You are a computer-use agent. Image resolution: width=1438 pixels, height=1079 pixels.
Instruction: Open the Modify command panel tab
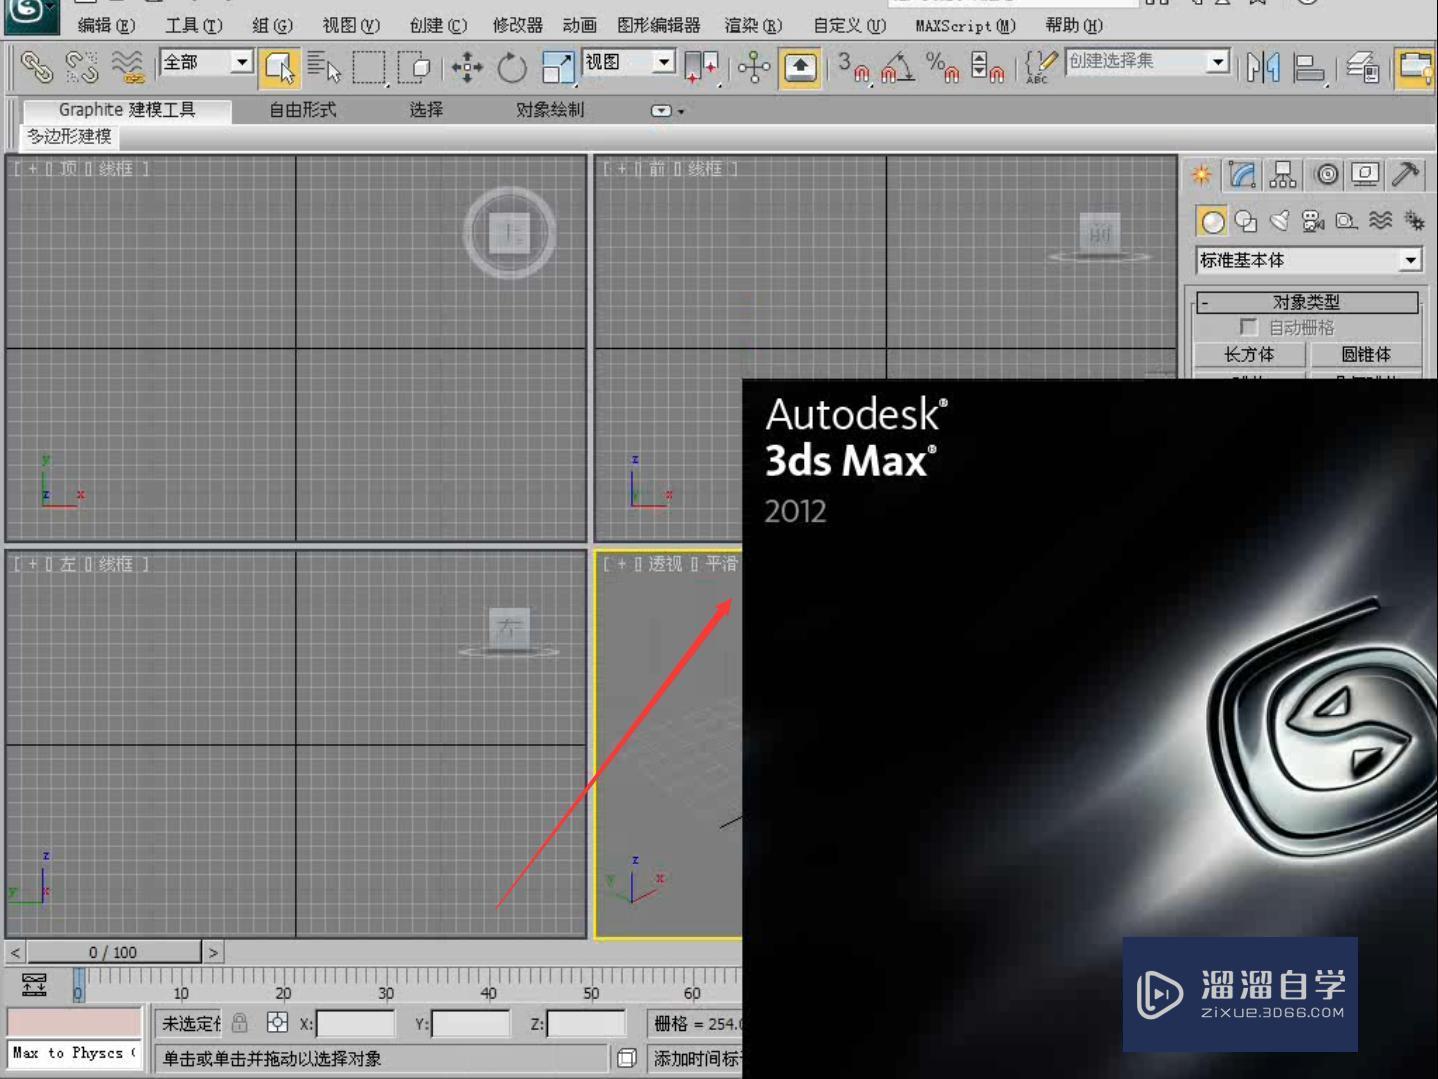tap(1243, 175)
